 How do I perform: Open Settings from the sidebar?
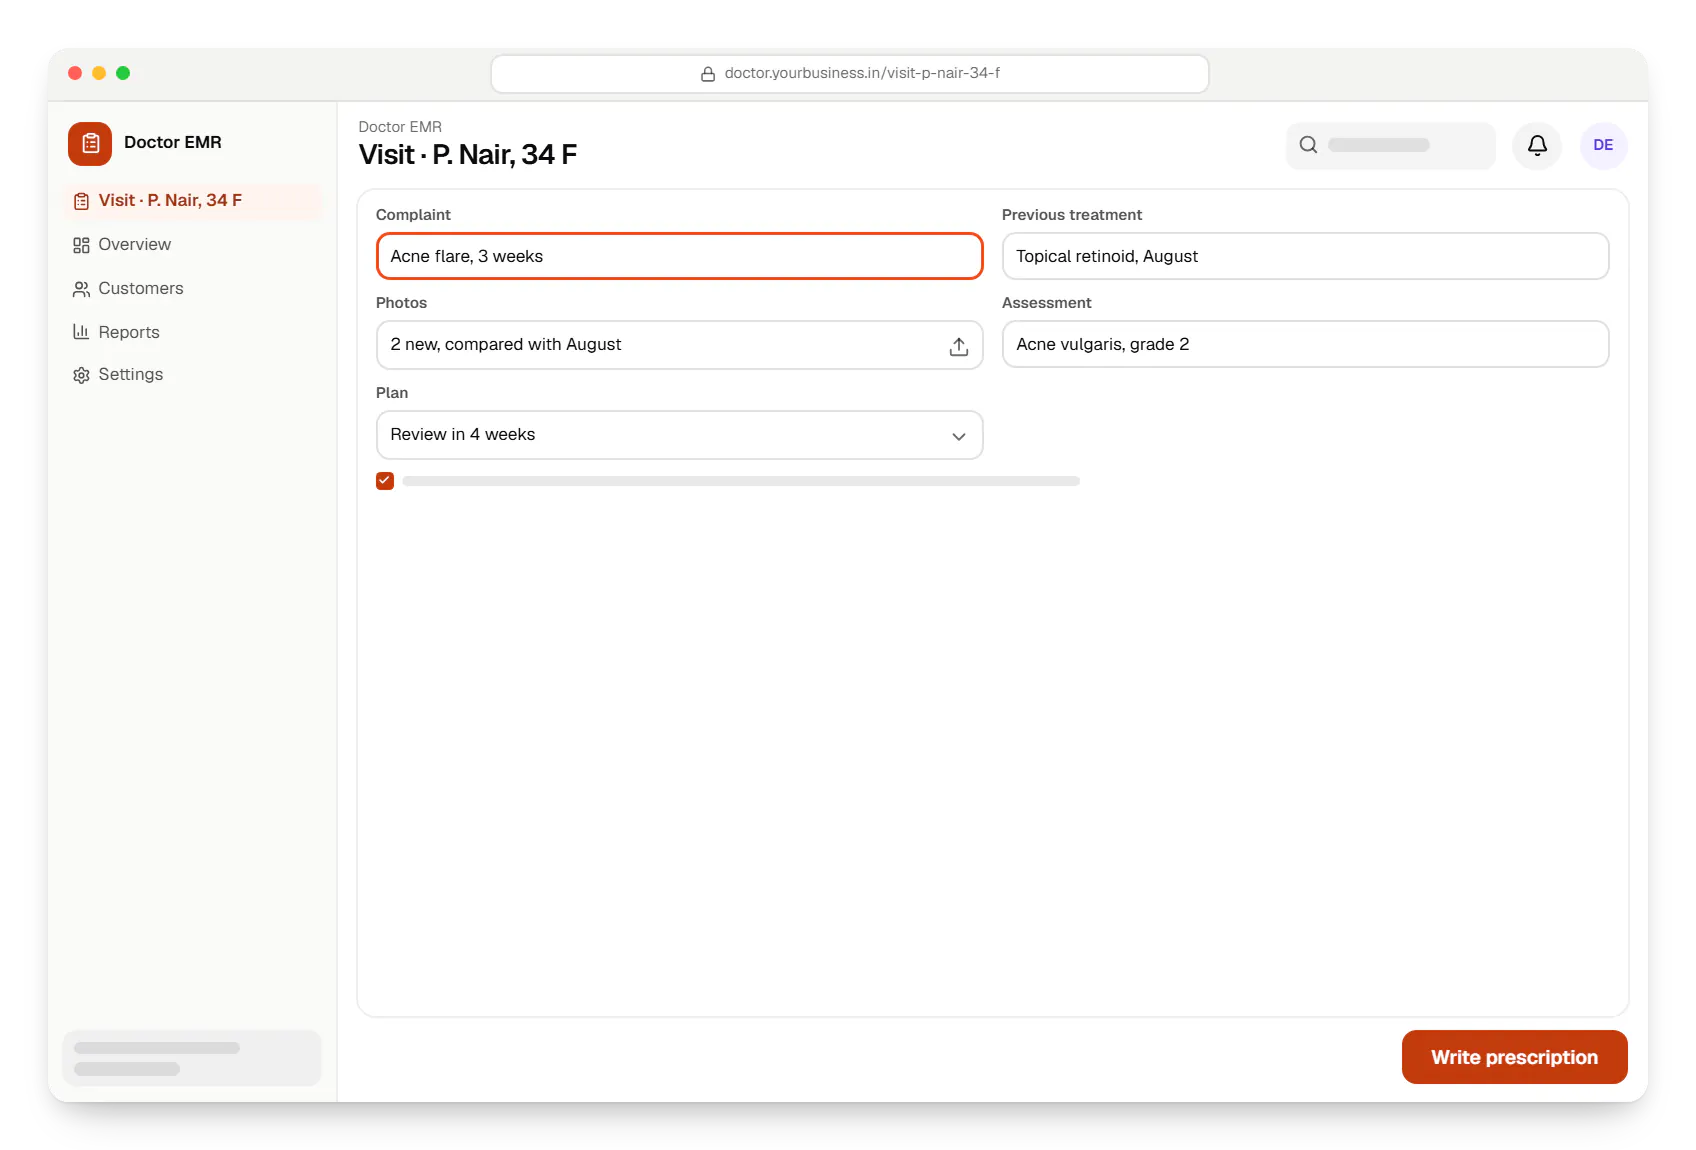[192, 375]
